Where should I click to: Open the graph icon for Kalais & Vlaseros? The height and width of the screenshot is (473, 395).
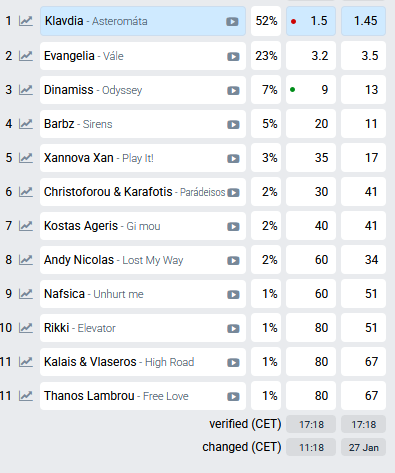pos(26,362)
